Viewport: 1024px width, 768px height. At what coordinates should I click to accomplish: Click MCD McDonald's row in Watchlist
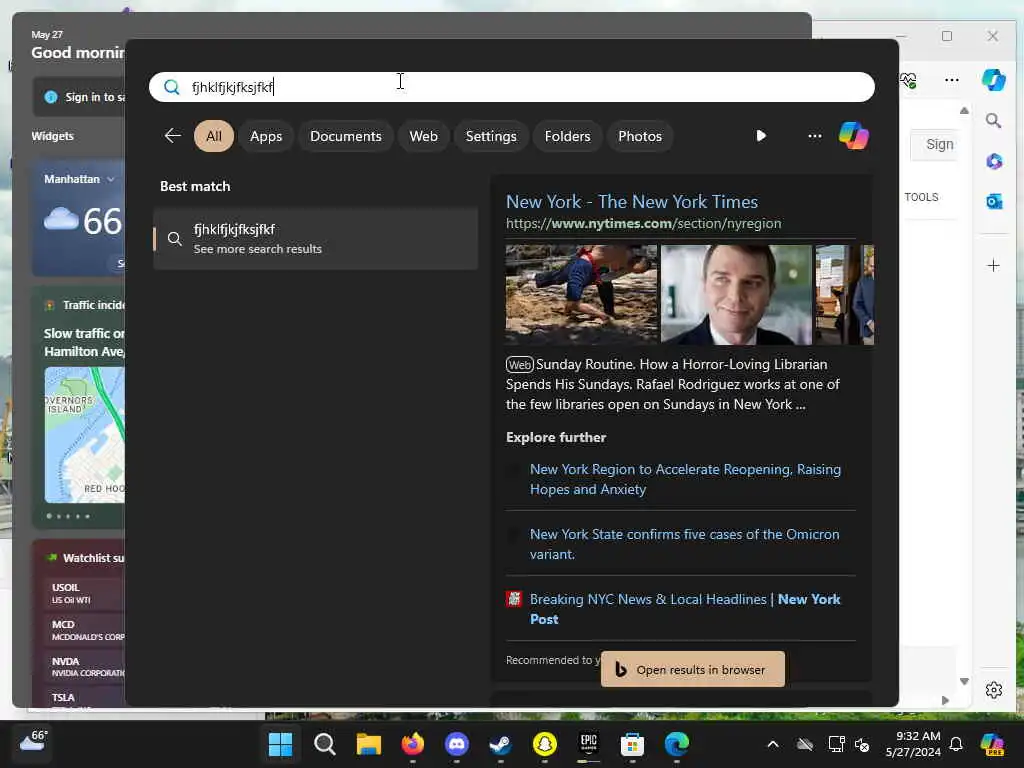pos(84,630)
